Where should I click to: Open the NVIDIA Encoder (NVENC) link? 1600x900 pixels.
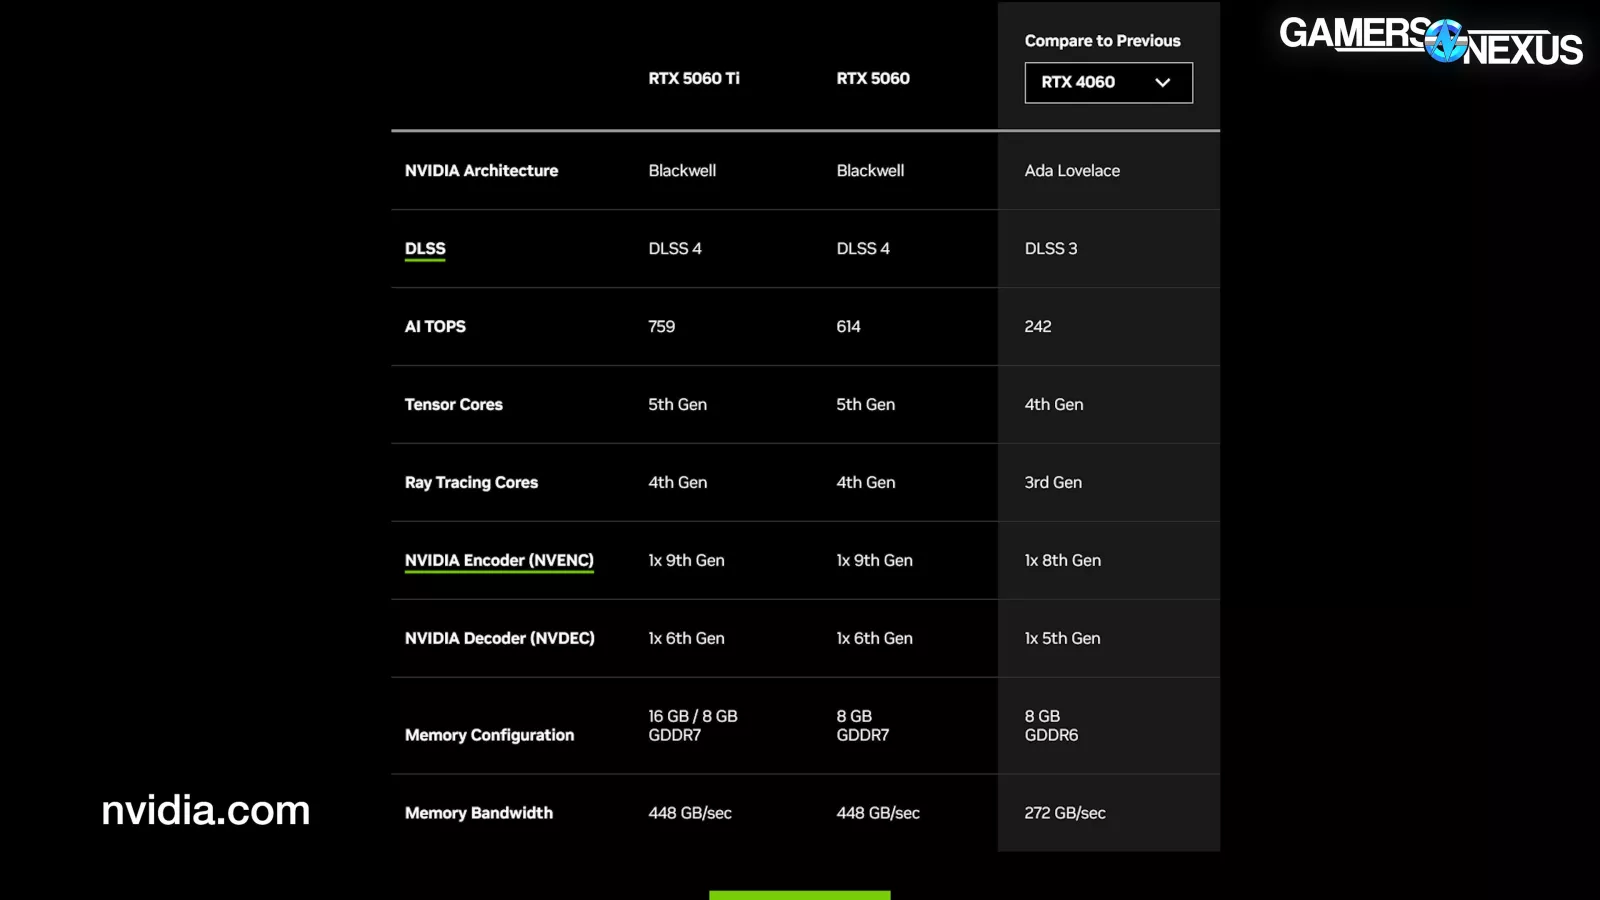[x=499, y=561]
